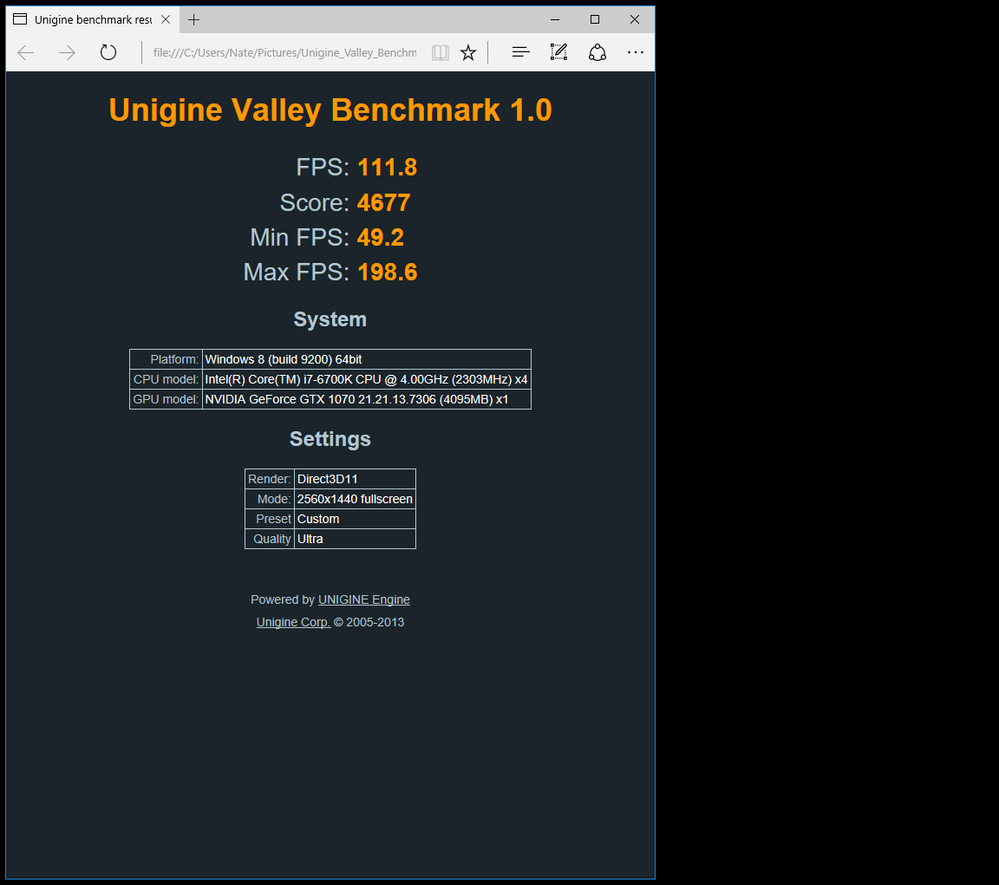Click the CPU model: row label
This screenshot has height=885, width=999.
coord(166,379)
